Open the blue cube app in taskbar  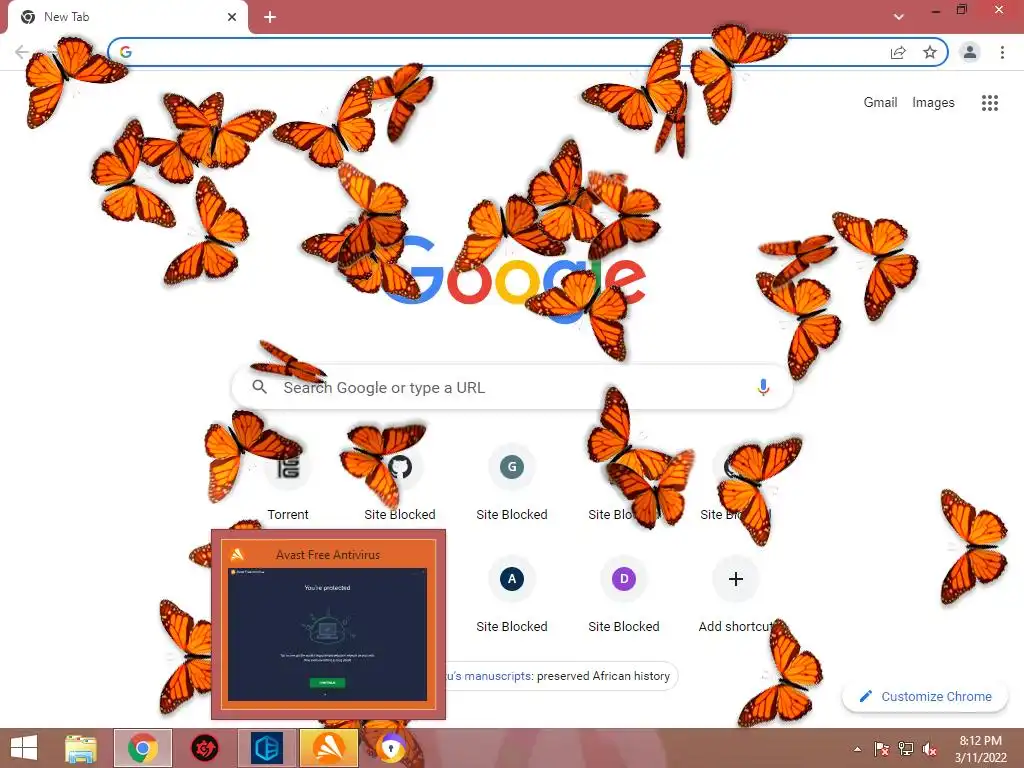point(266,748)
